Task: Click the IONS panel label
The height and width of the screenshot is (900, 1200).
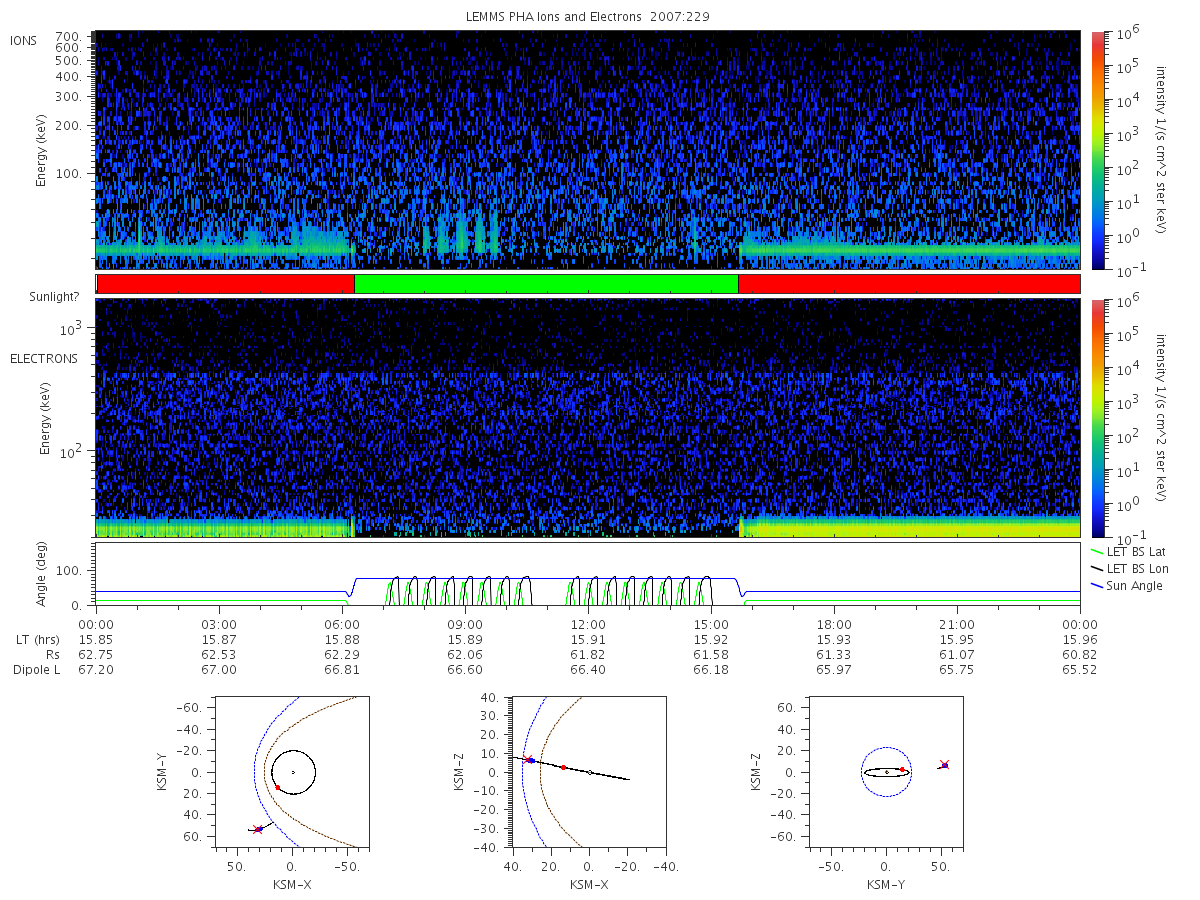Action: (x=24, y=40)
